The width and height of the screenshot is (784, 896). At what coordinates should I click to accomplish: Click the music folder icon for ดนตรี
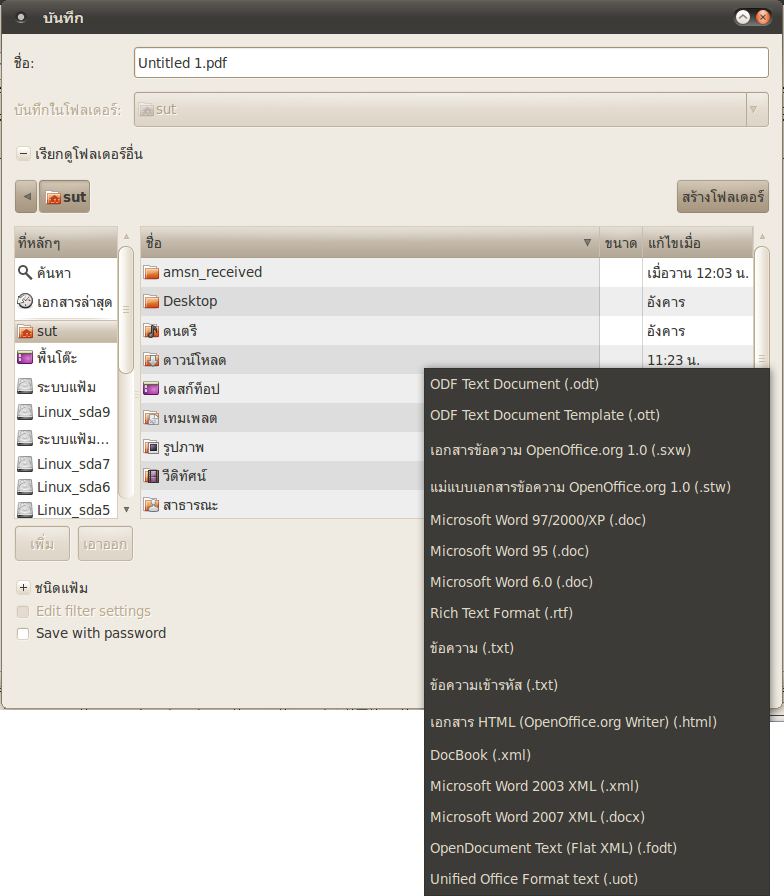[x=151, y=330]
